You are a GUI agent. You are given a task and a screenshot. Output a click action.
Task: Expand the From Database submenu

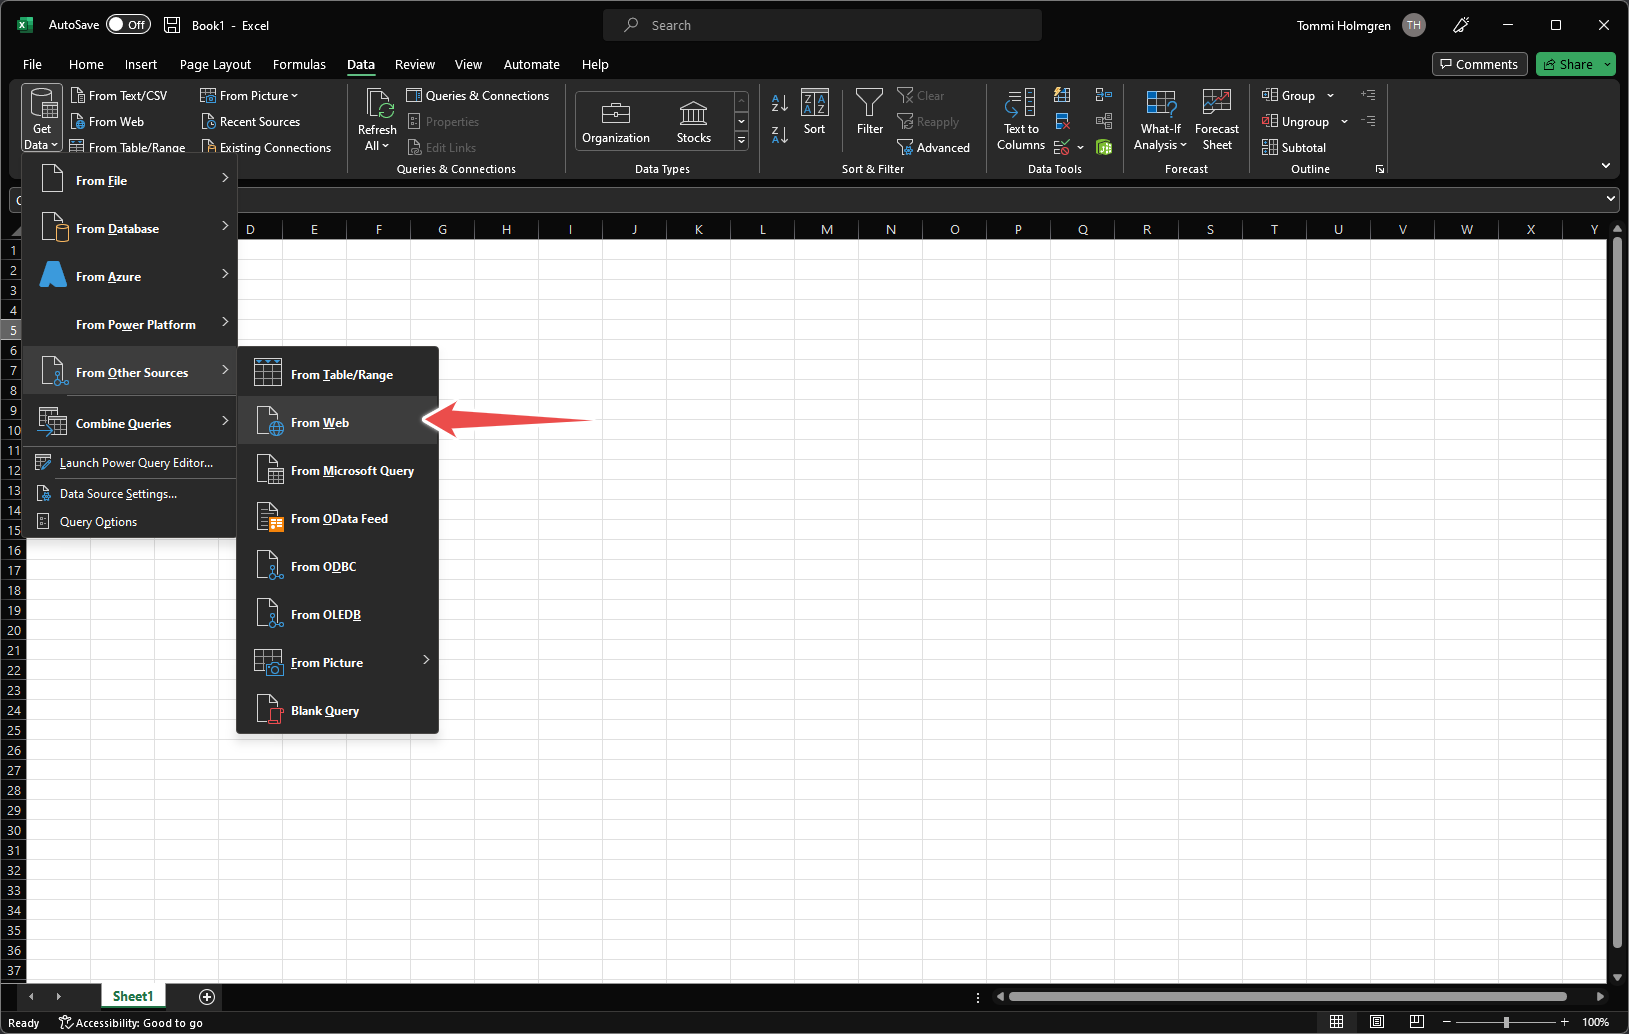coord(130,229)
